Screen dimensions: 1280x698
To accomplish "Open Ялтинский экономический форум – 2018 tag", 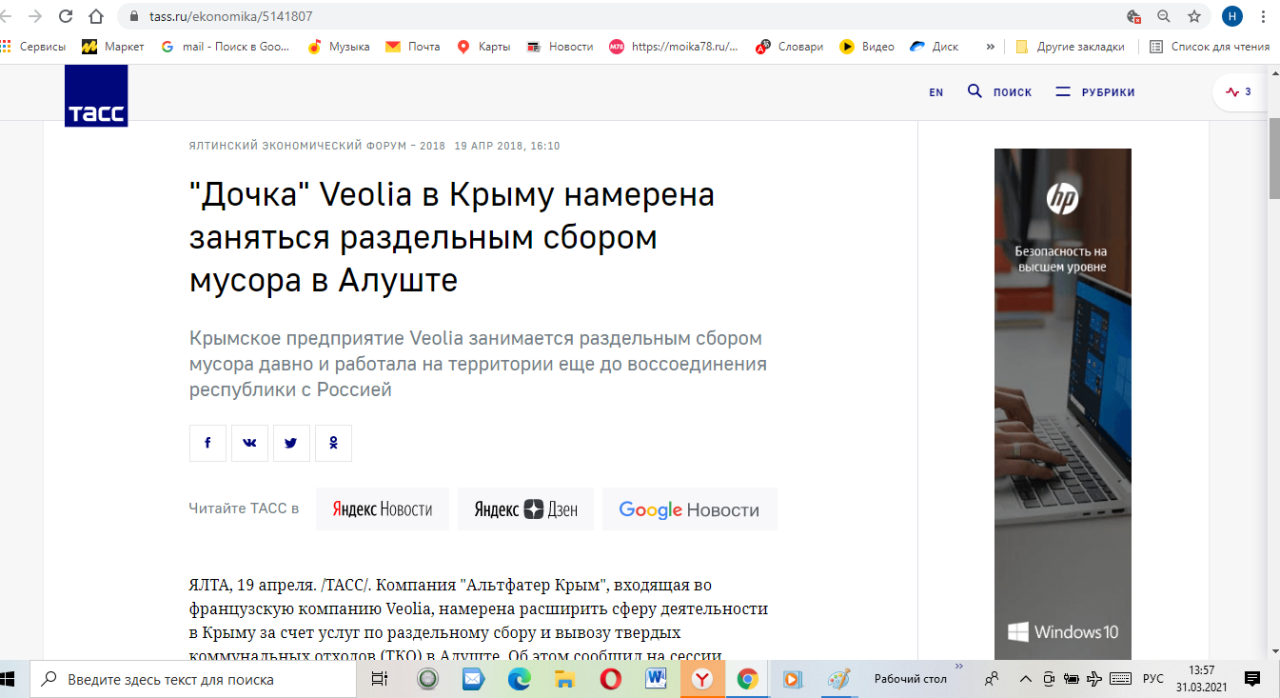I will (x=317, y=146).
